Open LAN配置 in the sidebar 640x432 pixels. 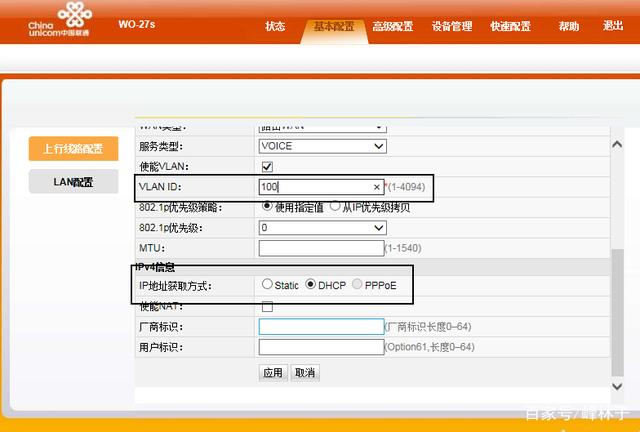[73, 182]
